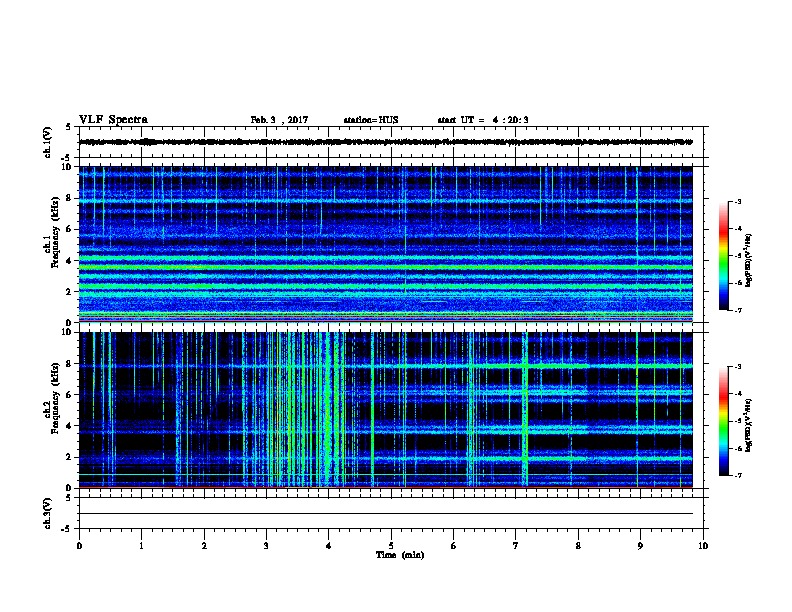Click the ch.1 frequency tick label "4"
This screenshot has height=612, width=792.
click(x=69, y=261)
